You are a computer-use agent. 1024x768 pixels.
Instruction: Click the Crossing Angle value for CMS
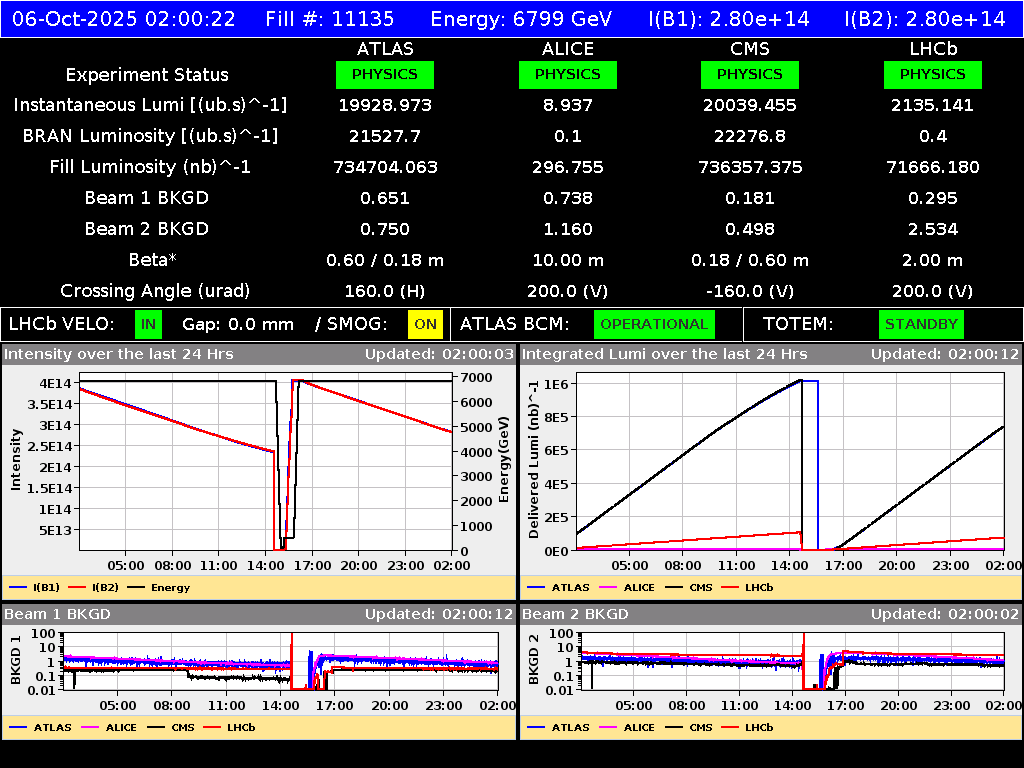click(750, 291)
